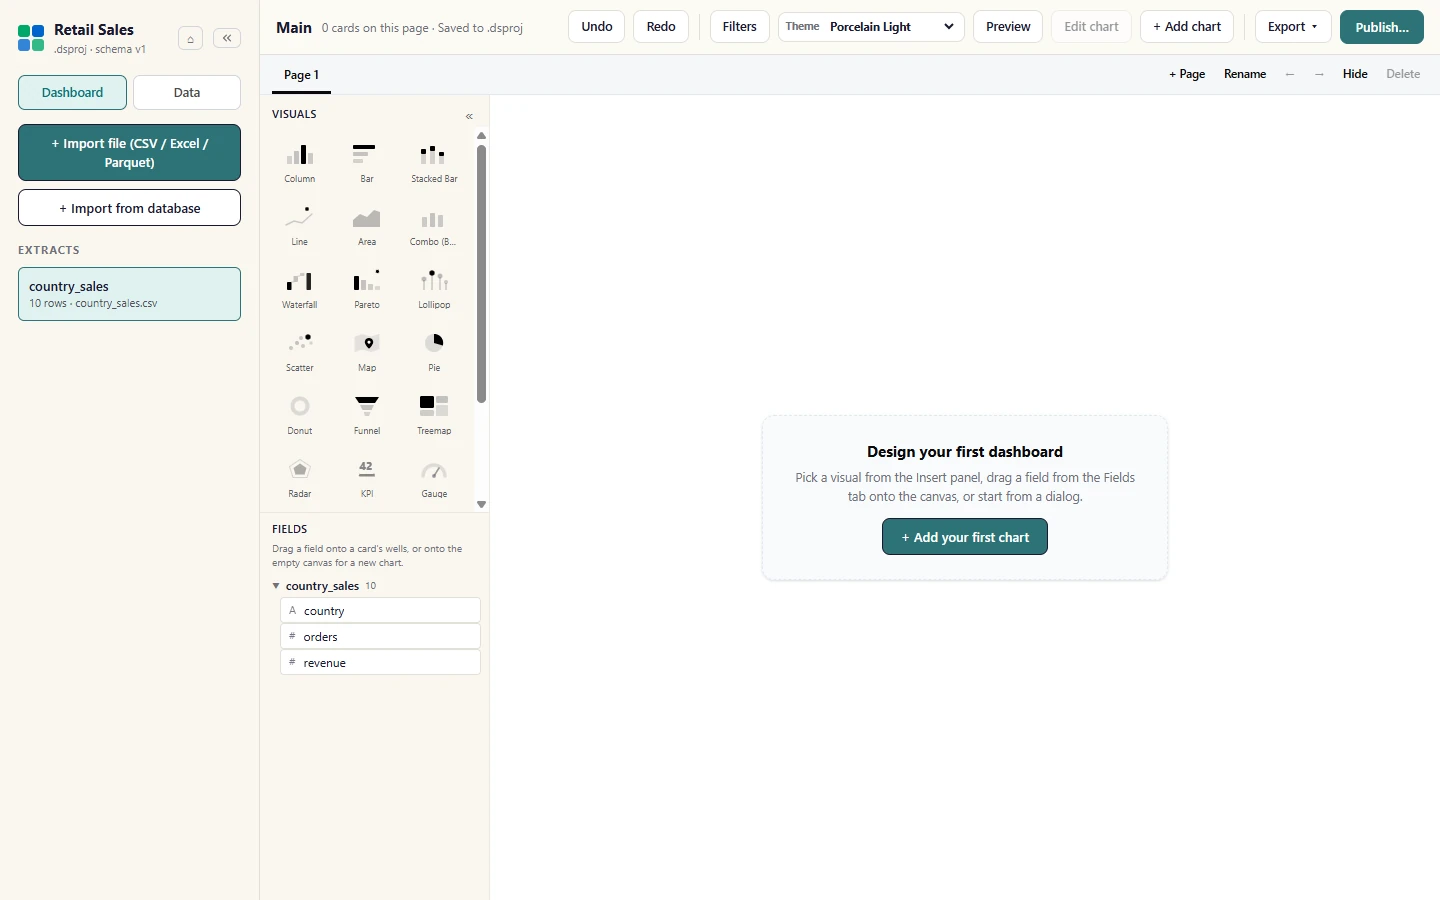1440x900 pixels.
Task: Add a new page with + Page
Action: (1187, 74)
